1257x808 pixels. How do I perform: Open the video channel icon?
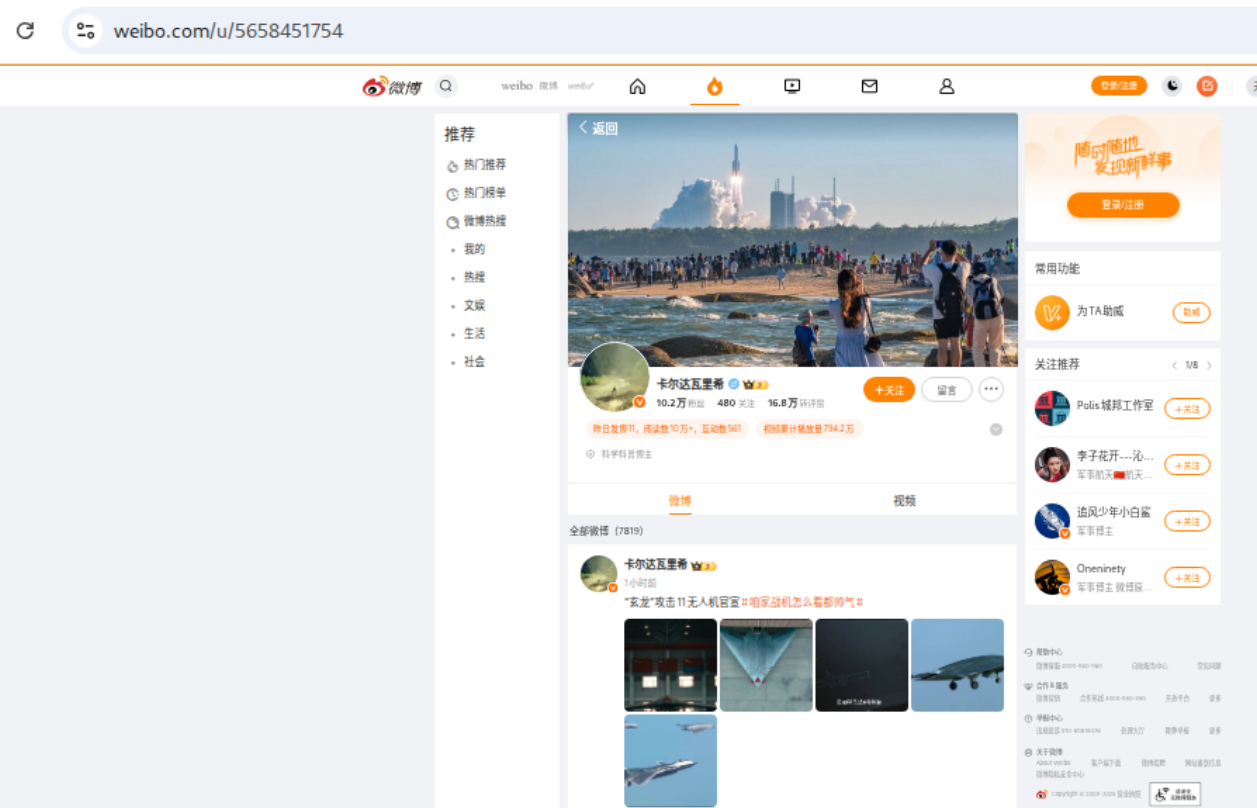point(792,87)
